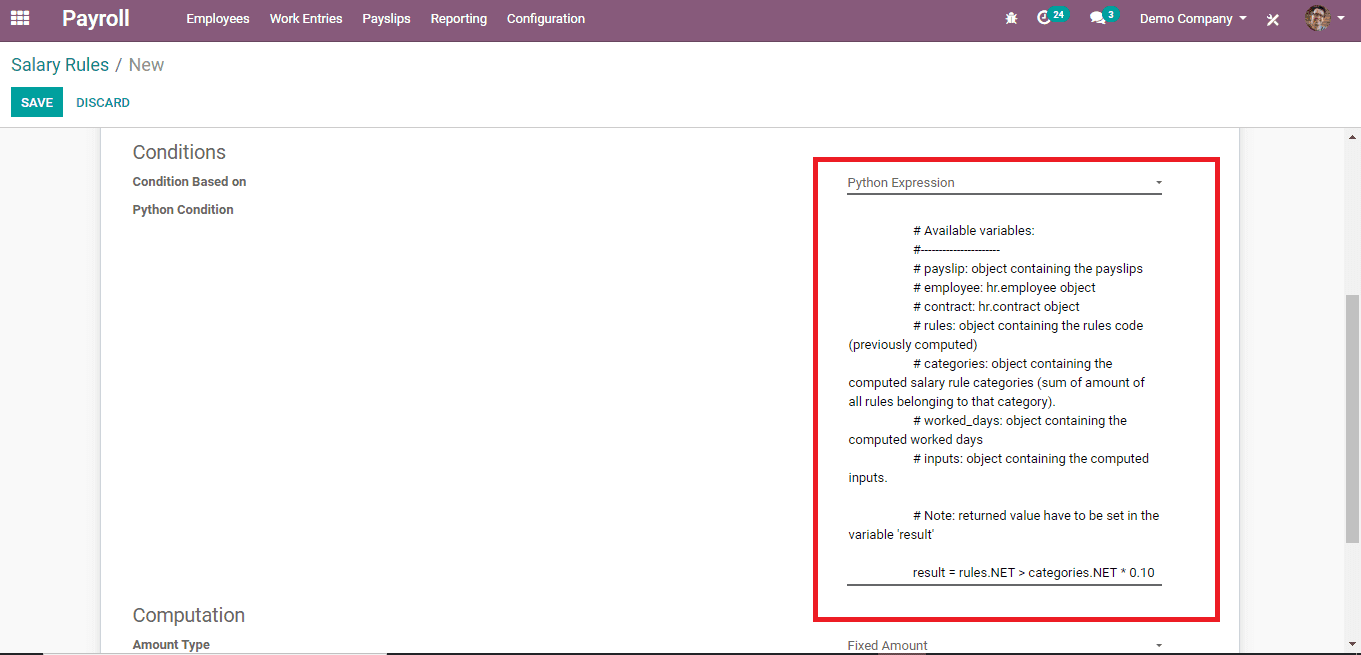Click the result = rules.NET expression line
Image resolution: width=1361 pixels, height=655 pixels.
click(1034, 573)
